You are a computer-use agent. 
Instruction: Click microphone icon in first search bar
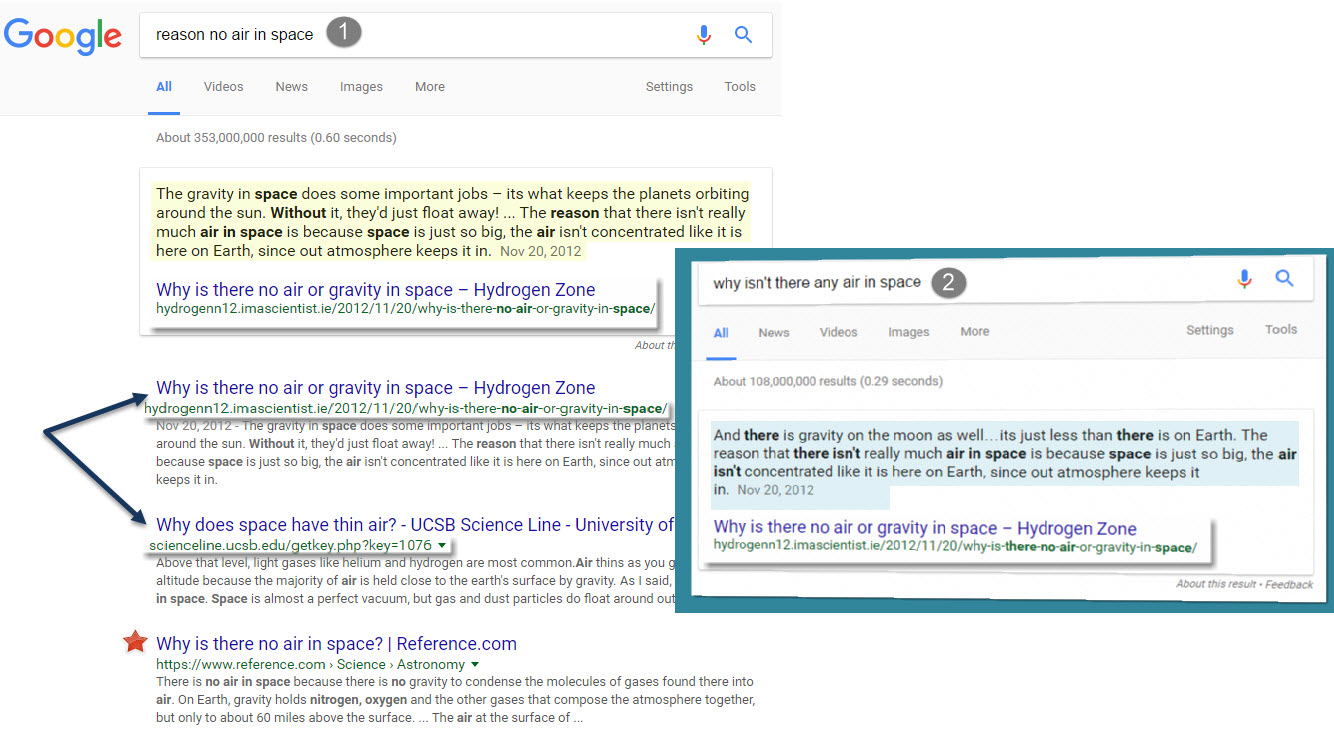pyautogui.click(x=704, y=35)
